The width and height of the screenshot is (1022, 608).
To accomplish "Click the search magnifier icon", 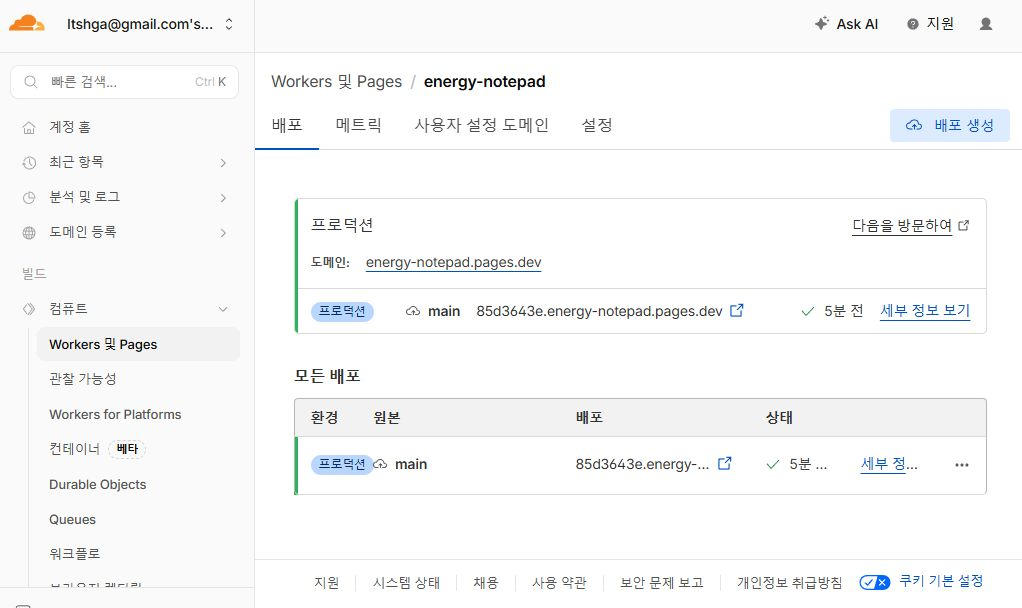I will tap(31, 82).
